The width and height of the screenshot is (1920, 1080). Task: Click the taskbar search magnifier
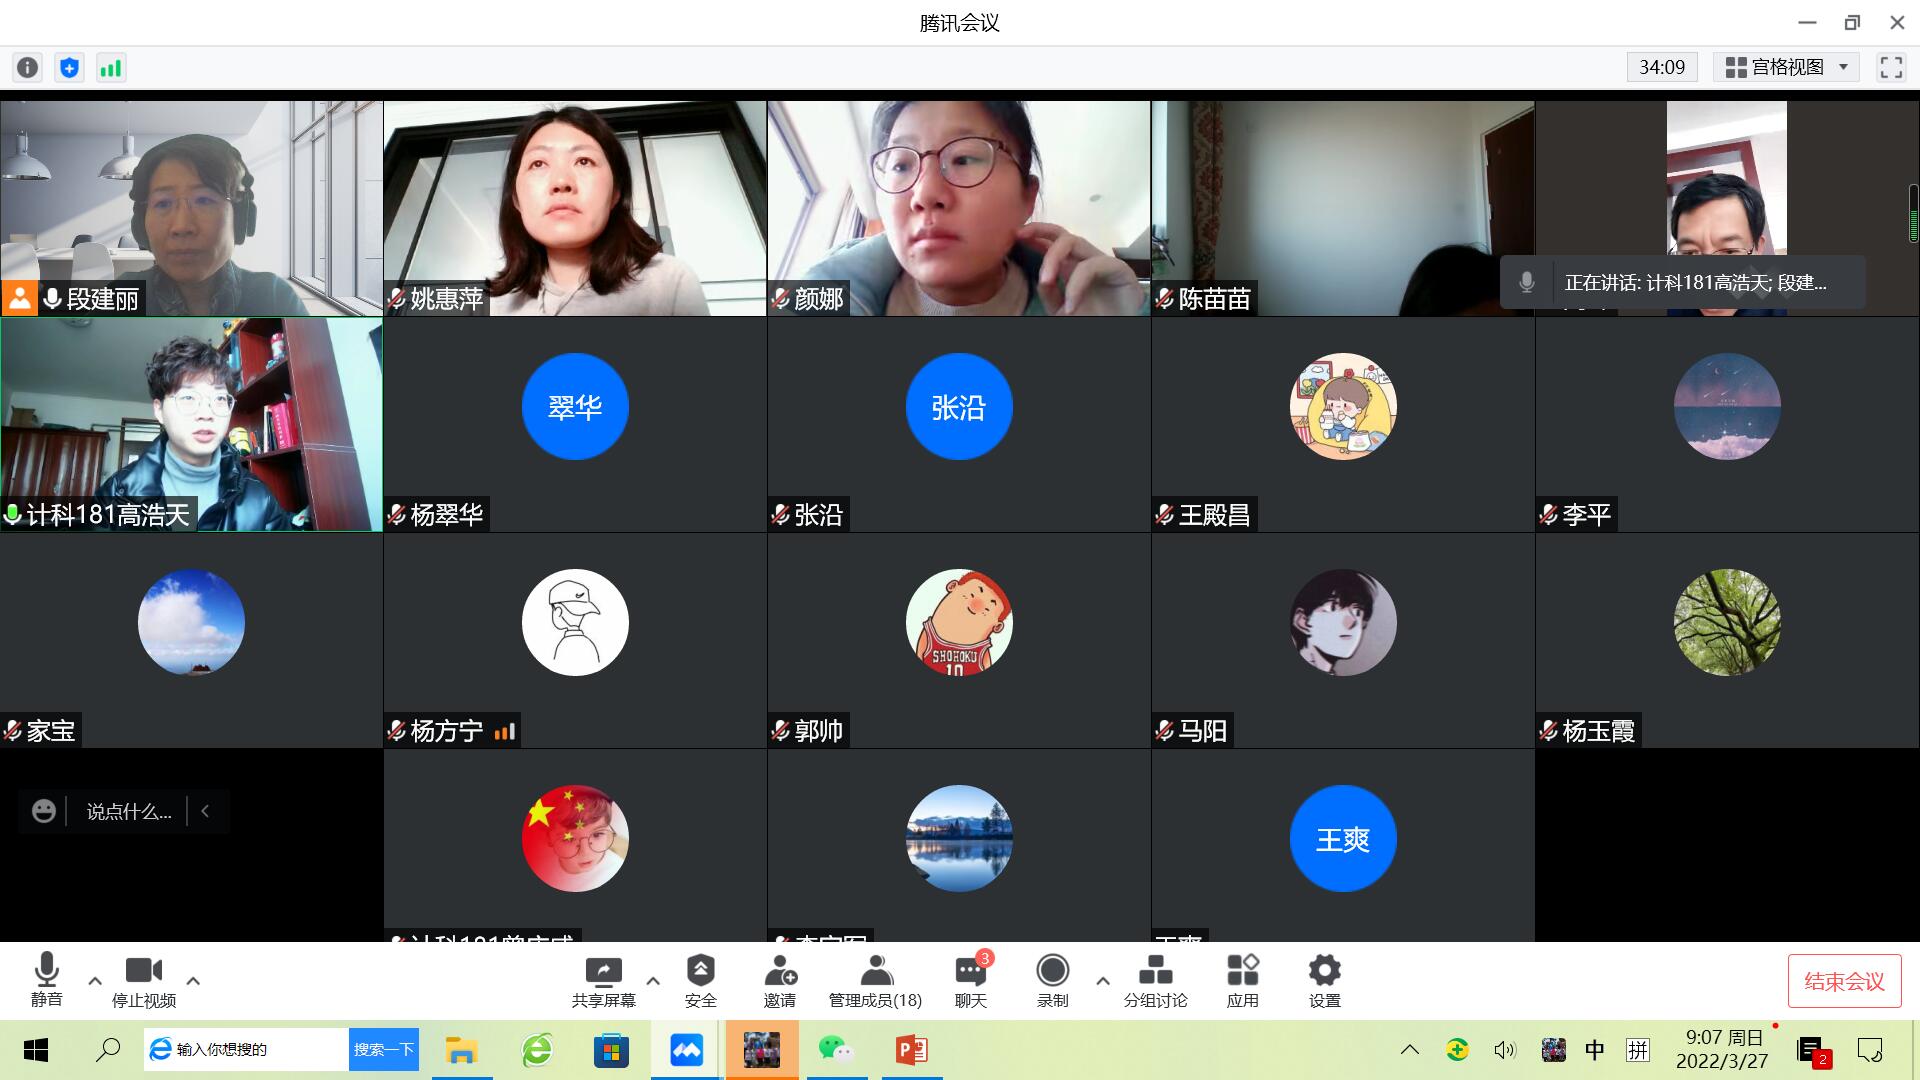point(108,1050)
